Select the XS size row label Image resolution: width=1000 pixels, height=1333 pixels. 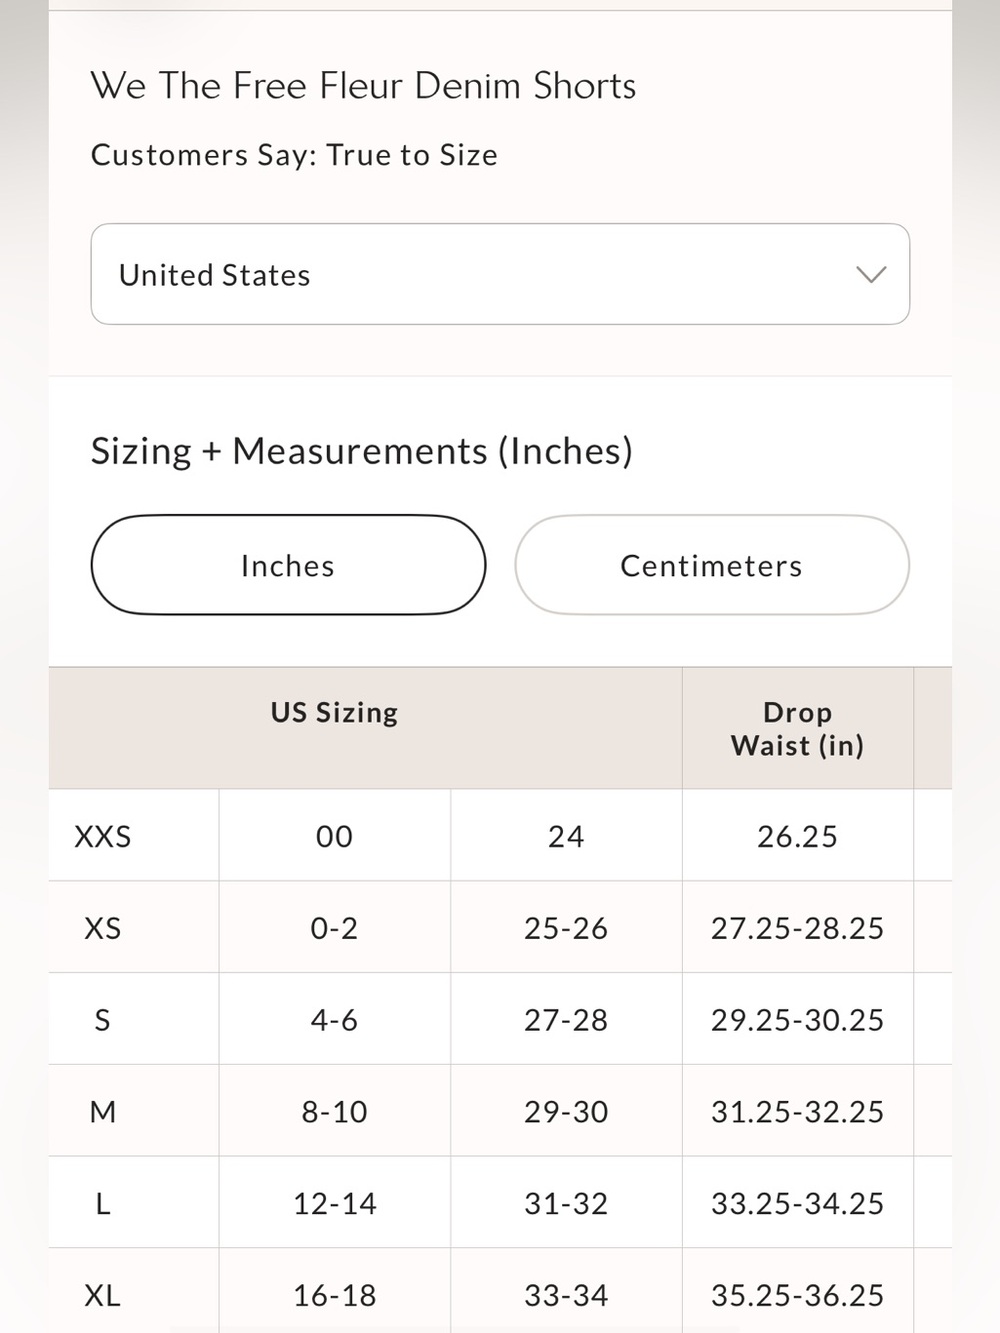point(103,928)
